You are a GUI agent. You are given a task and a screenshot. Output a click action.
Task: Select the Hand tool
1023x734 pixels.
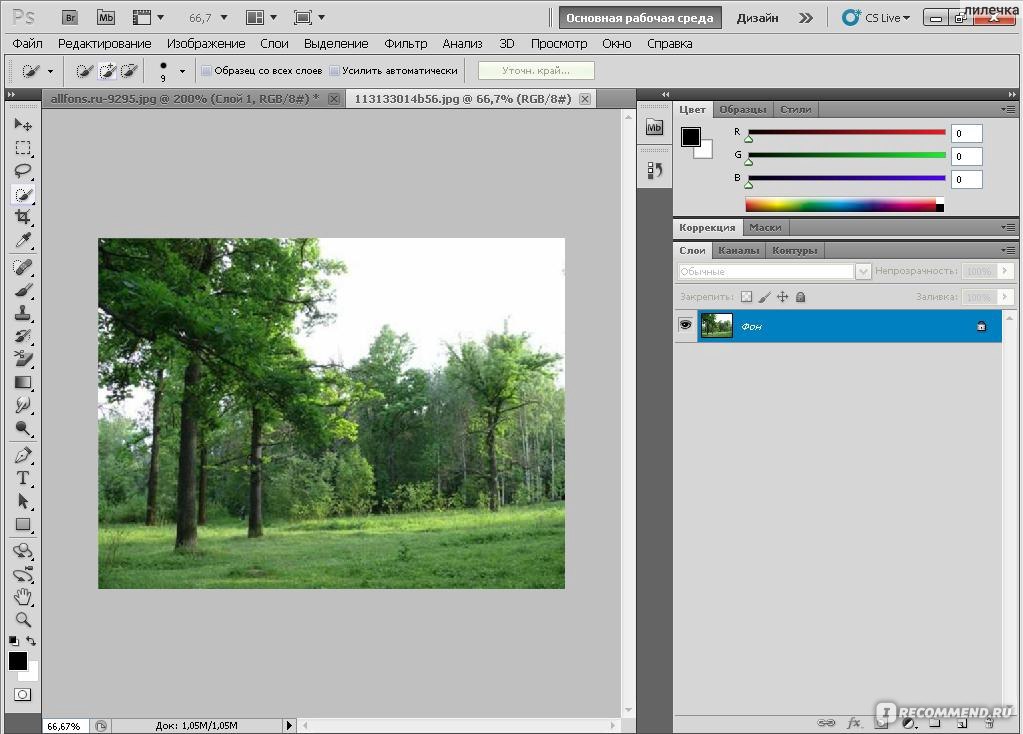[23, 597]
